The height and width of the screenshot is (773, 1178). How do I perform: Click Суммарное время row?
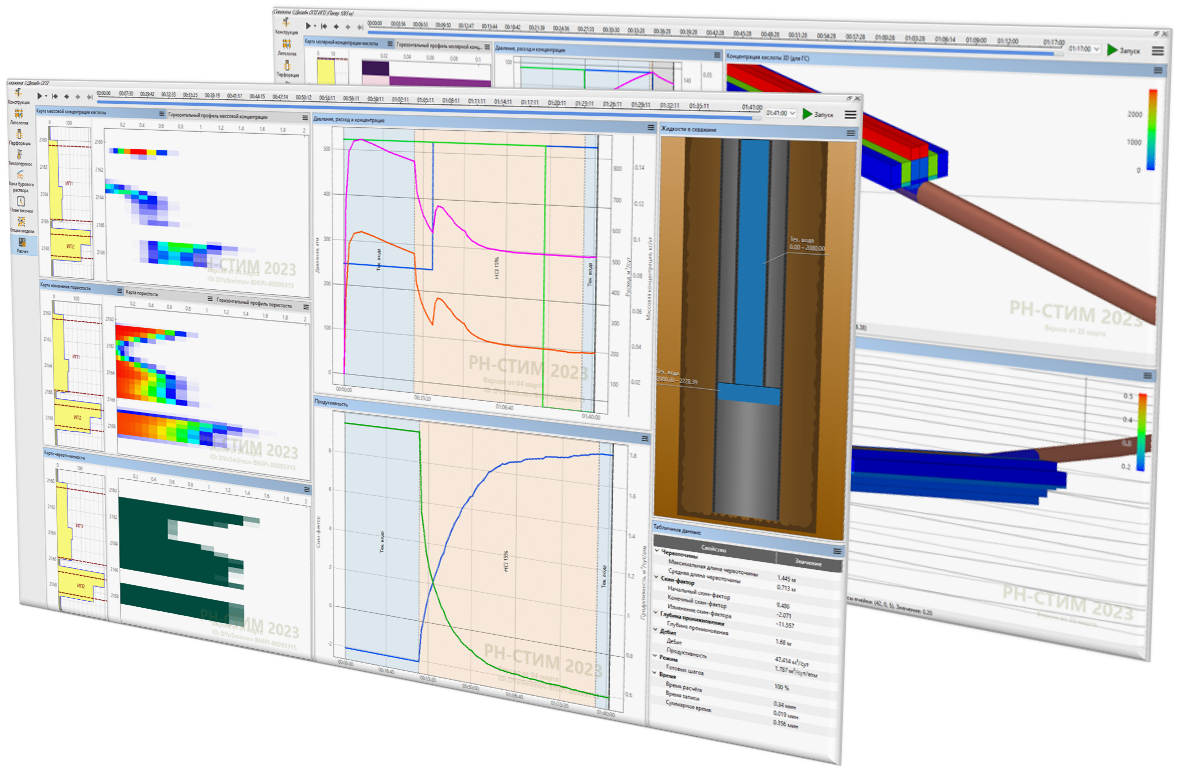[x=745, y=716]
